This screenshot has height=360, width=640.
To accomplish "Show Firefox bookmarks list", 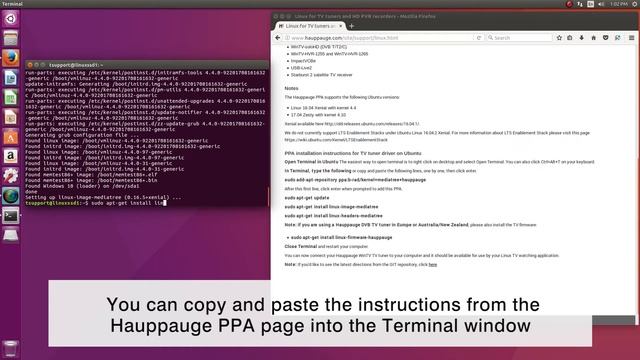I will [570, 38].
